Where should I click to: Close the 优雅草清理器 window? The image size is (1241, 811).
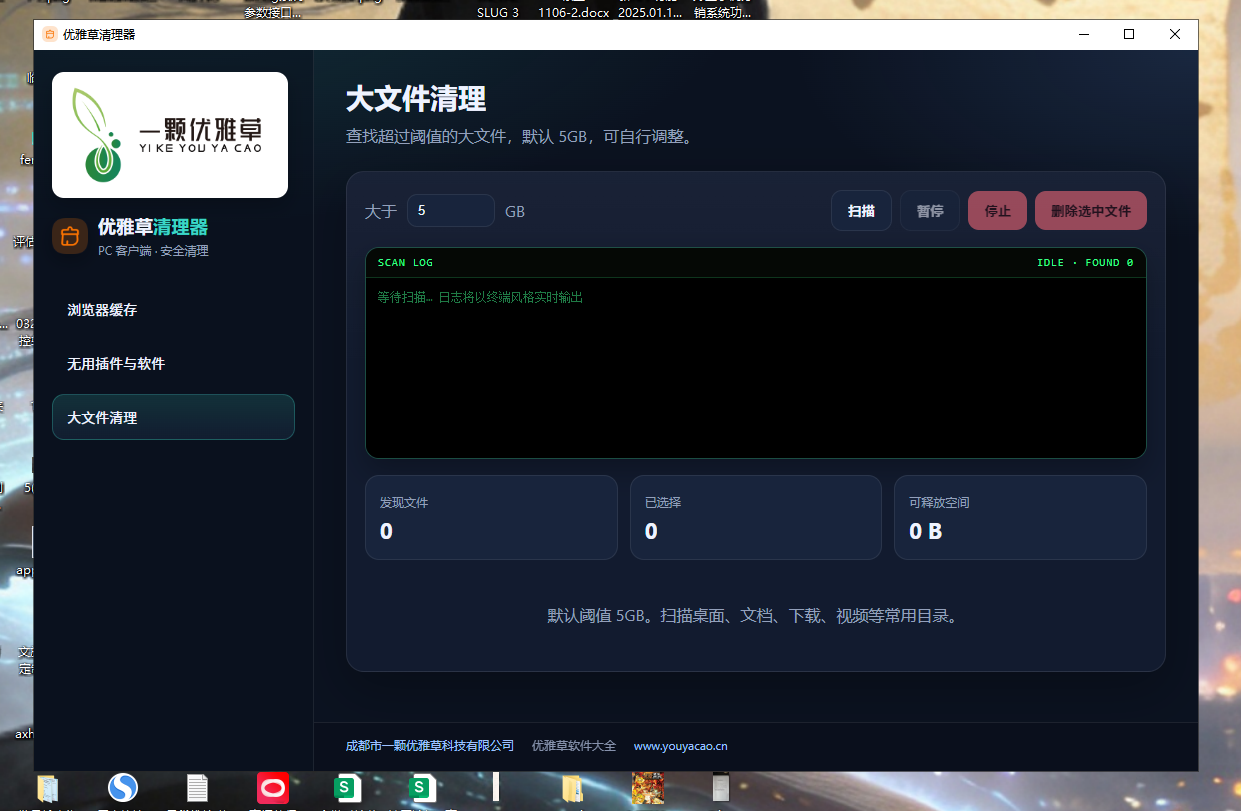coord(1175,34)
